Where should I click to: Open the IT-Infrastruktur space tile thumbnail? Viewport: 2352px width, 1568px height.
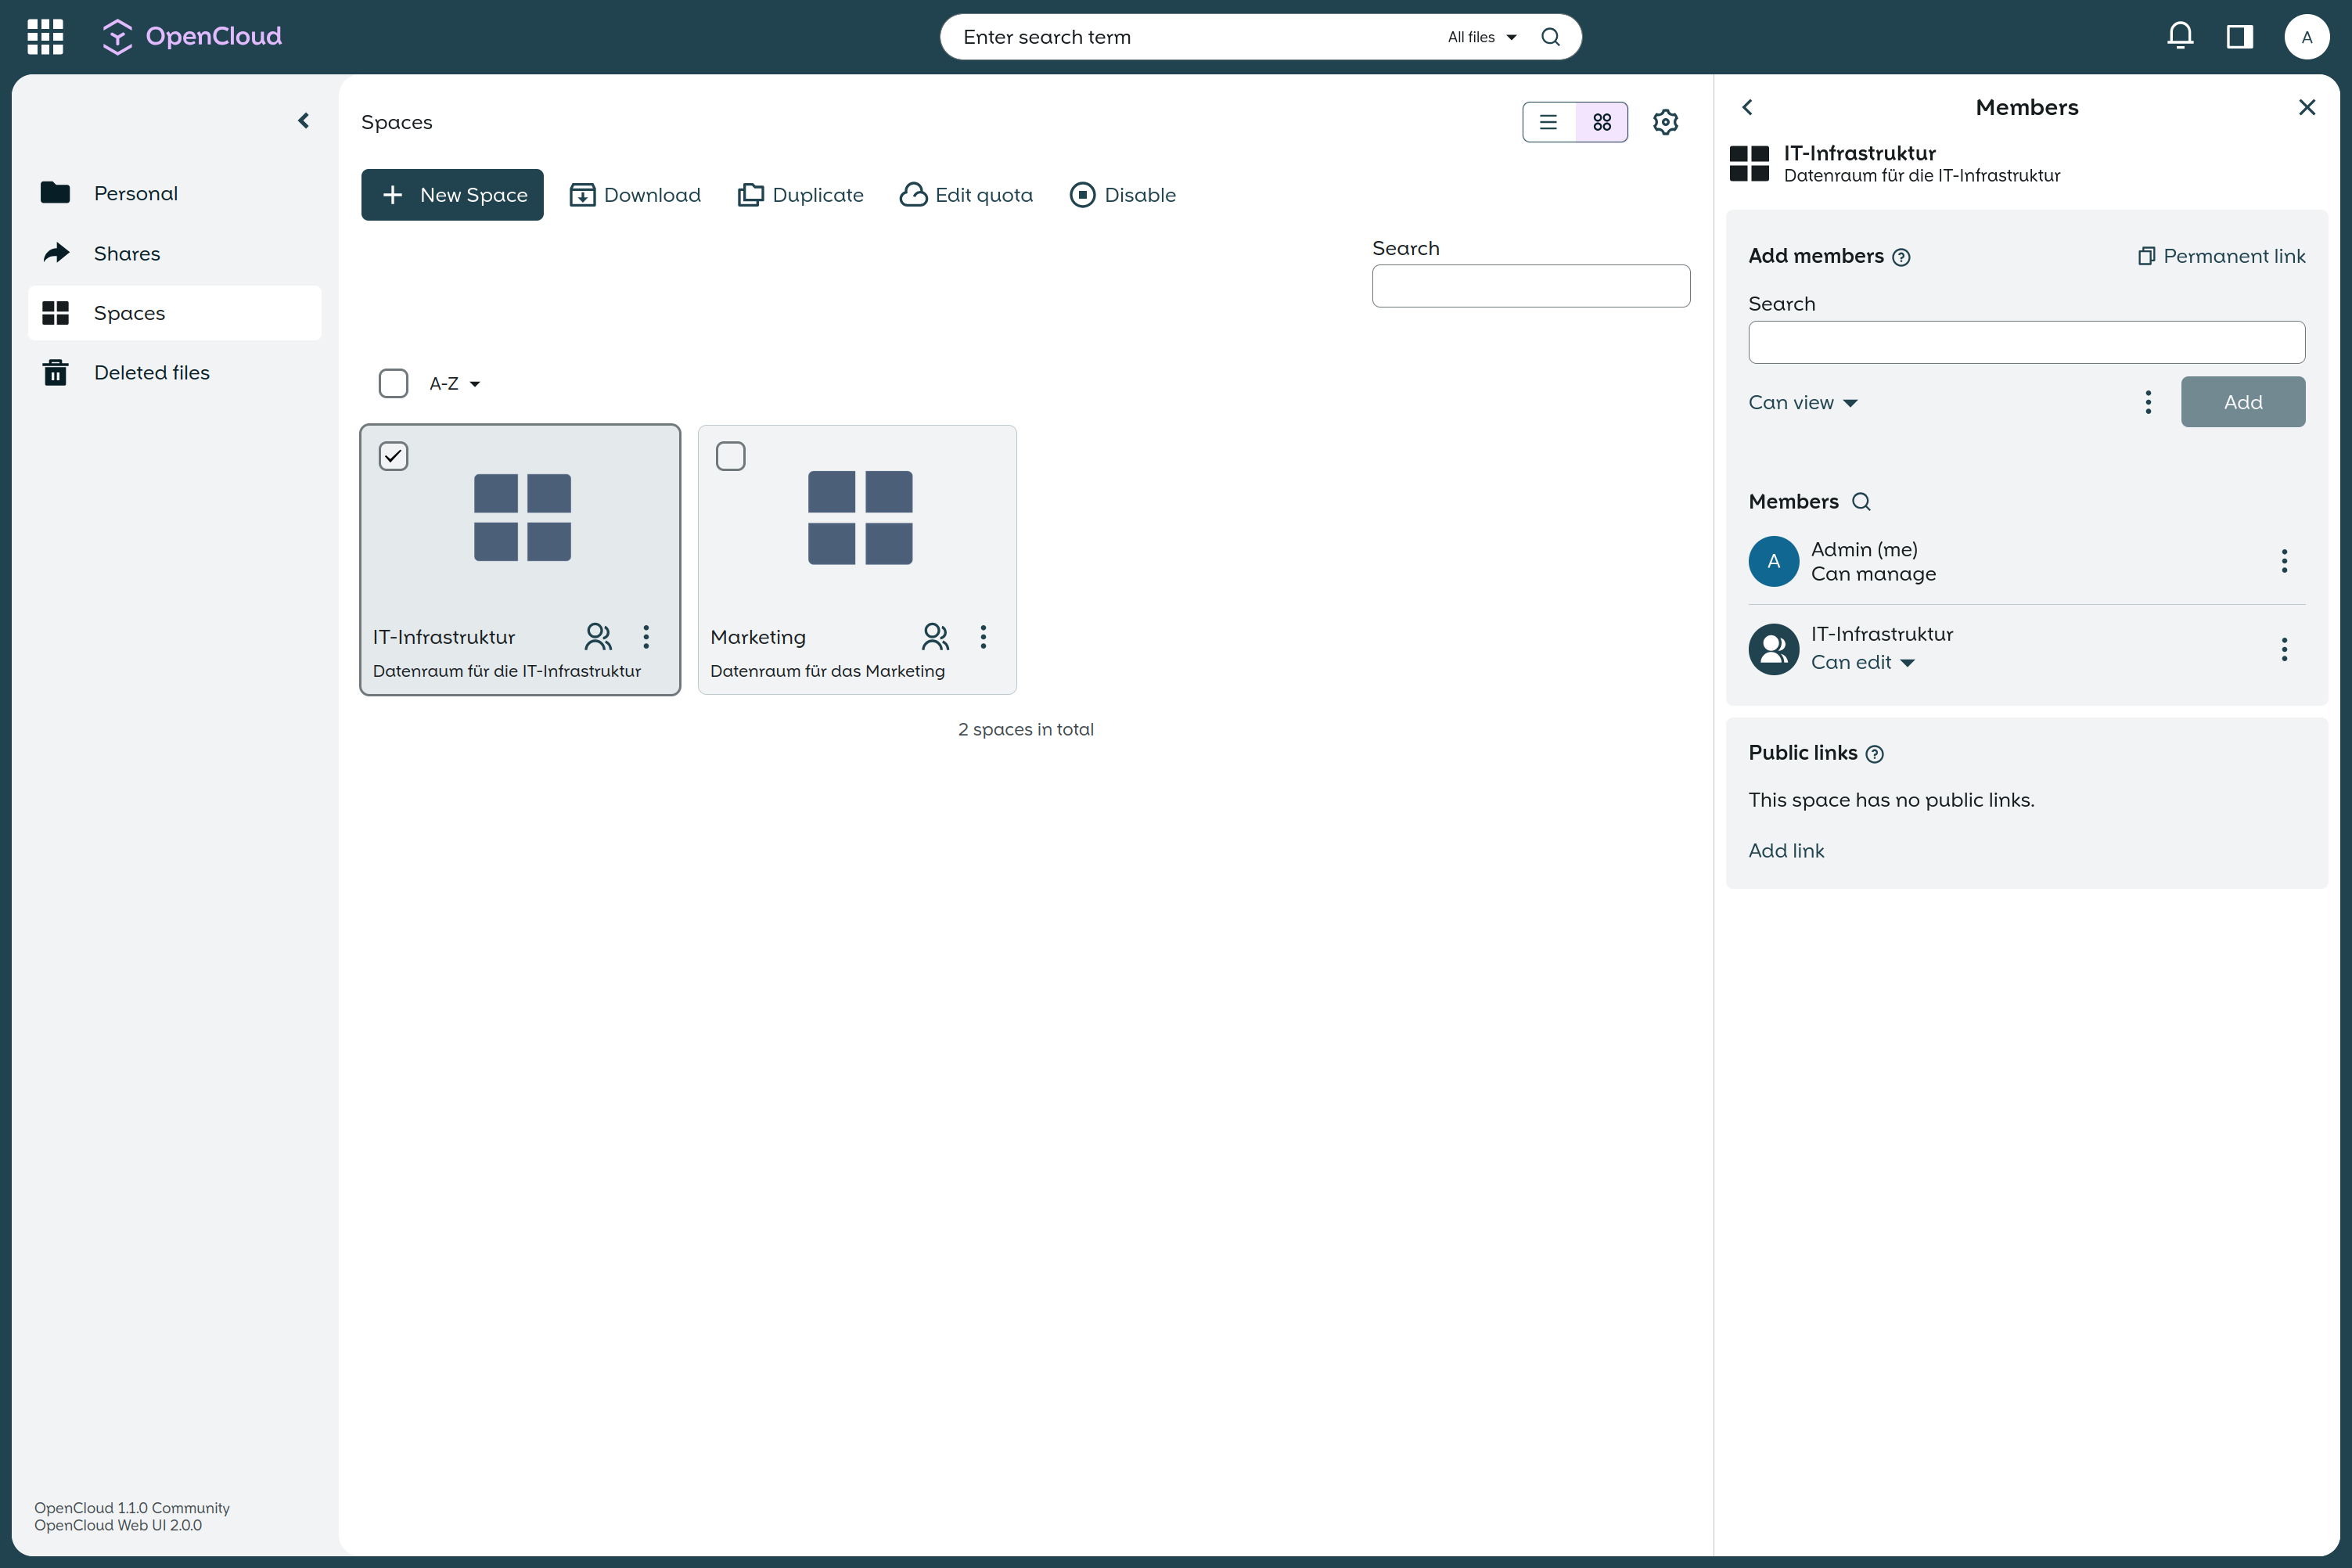(x=522, y=518)
